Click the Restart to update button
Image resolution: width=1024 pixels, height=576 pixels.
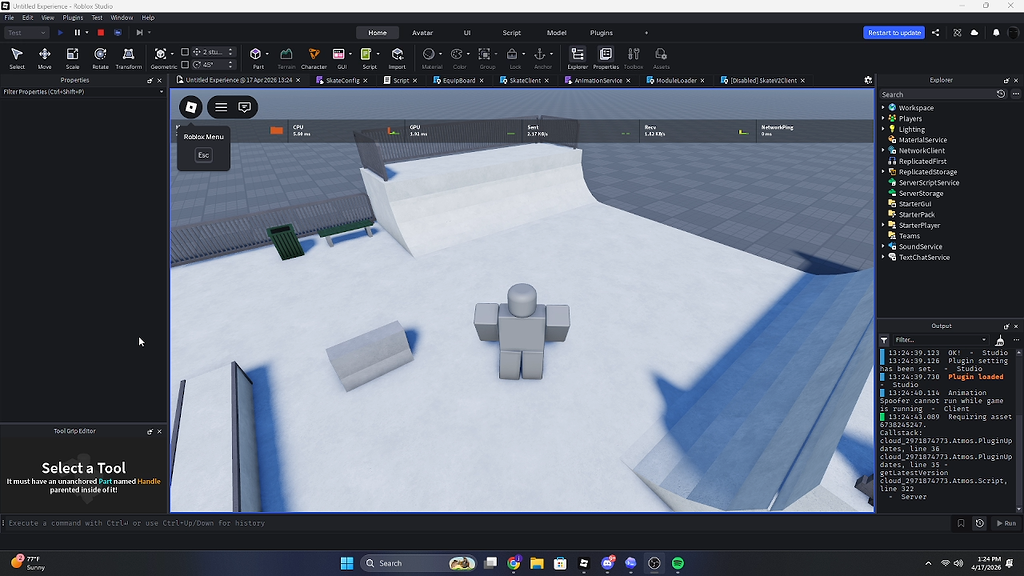tap(894, 33)
